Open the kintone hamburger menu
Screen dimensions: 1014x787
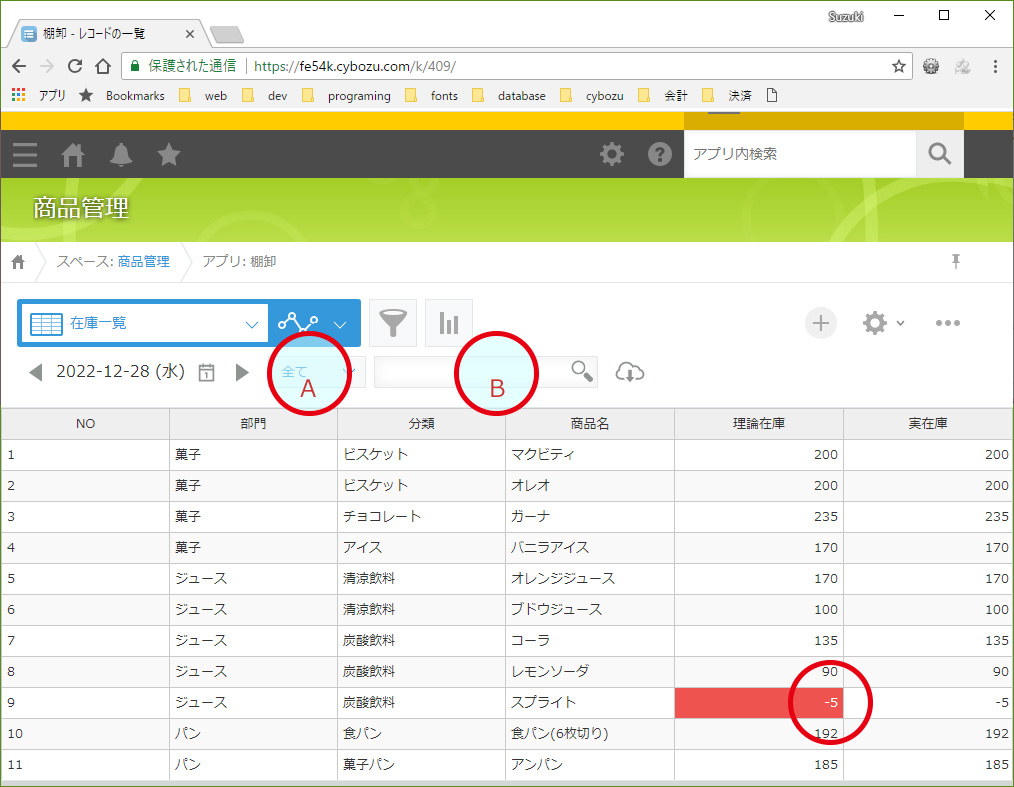[25, 155]
